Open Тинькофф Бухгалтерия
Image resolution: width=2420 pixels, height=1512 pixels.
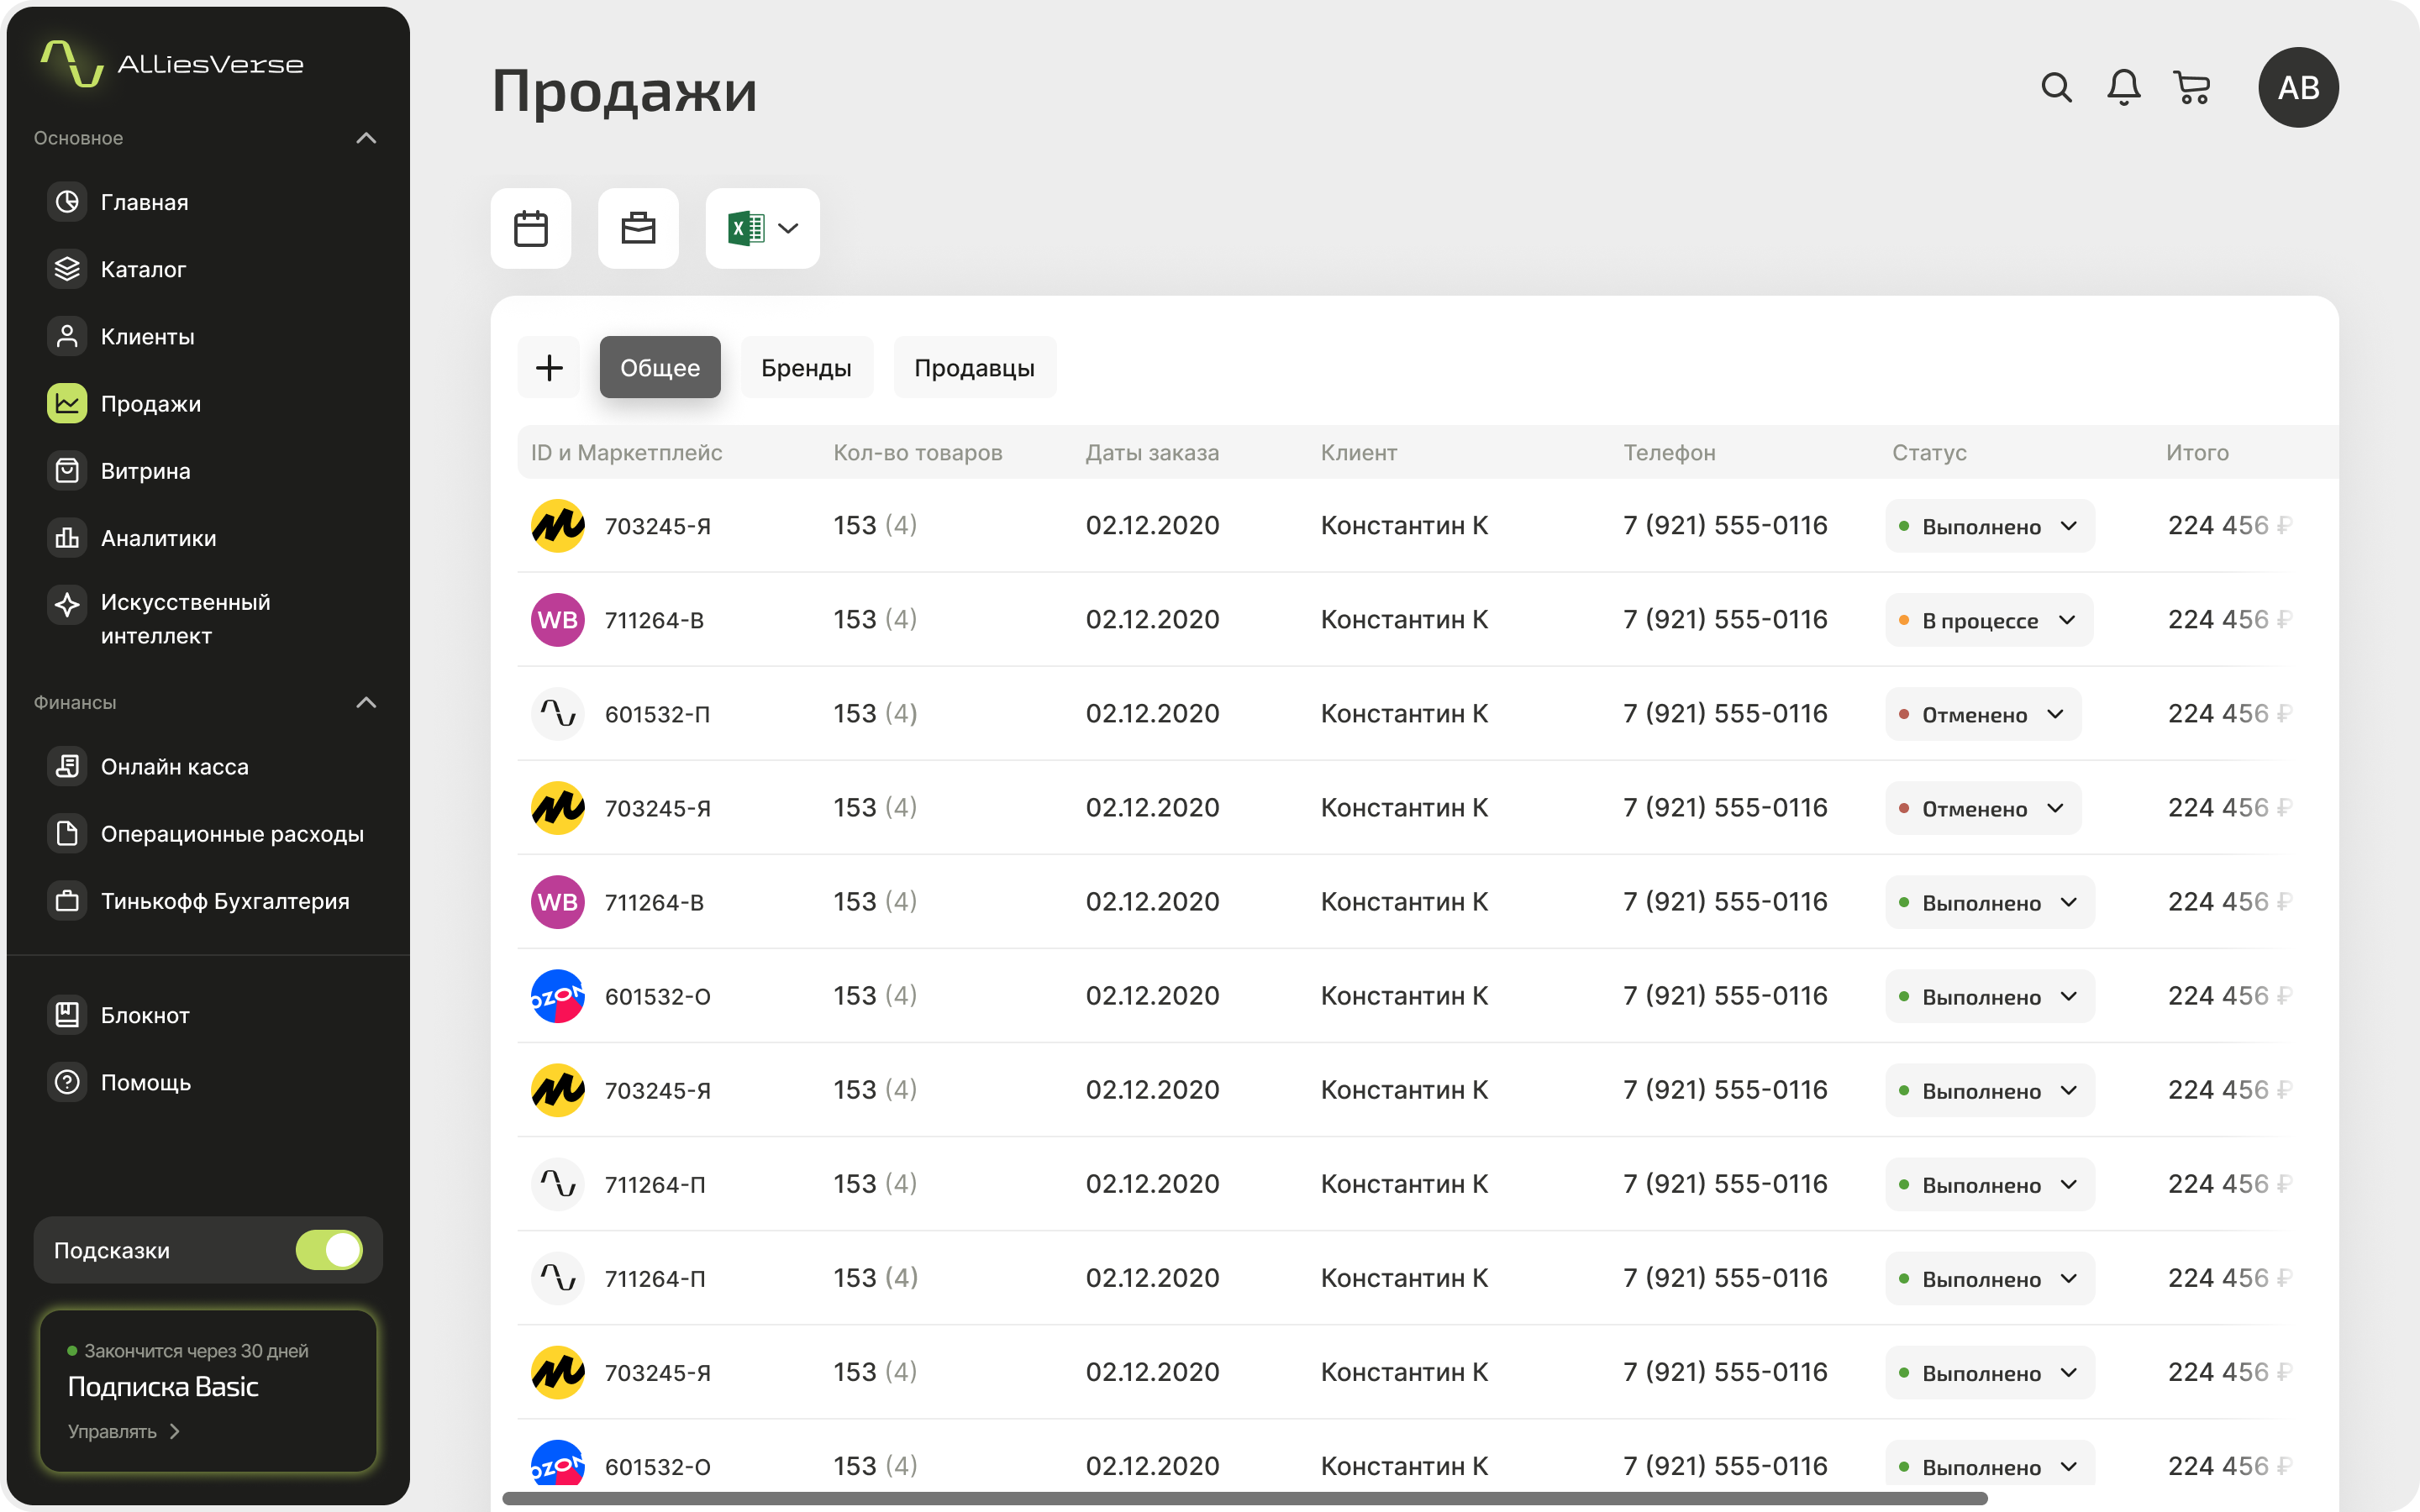tap(199, 900)
